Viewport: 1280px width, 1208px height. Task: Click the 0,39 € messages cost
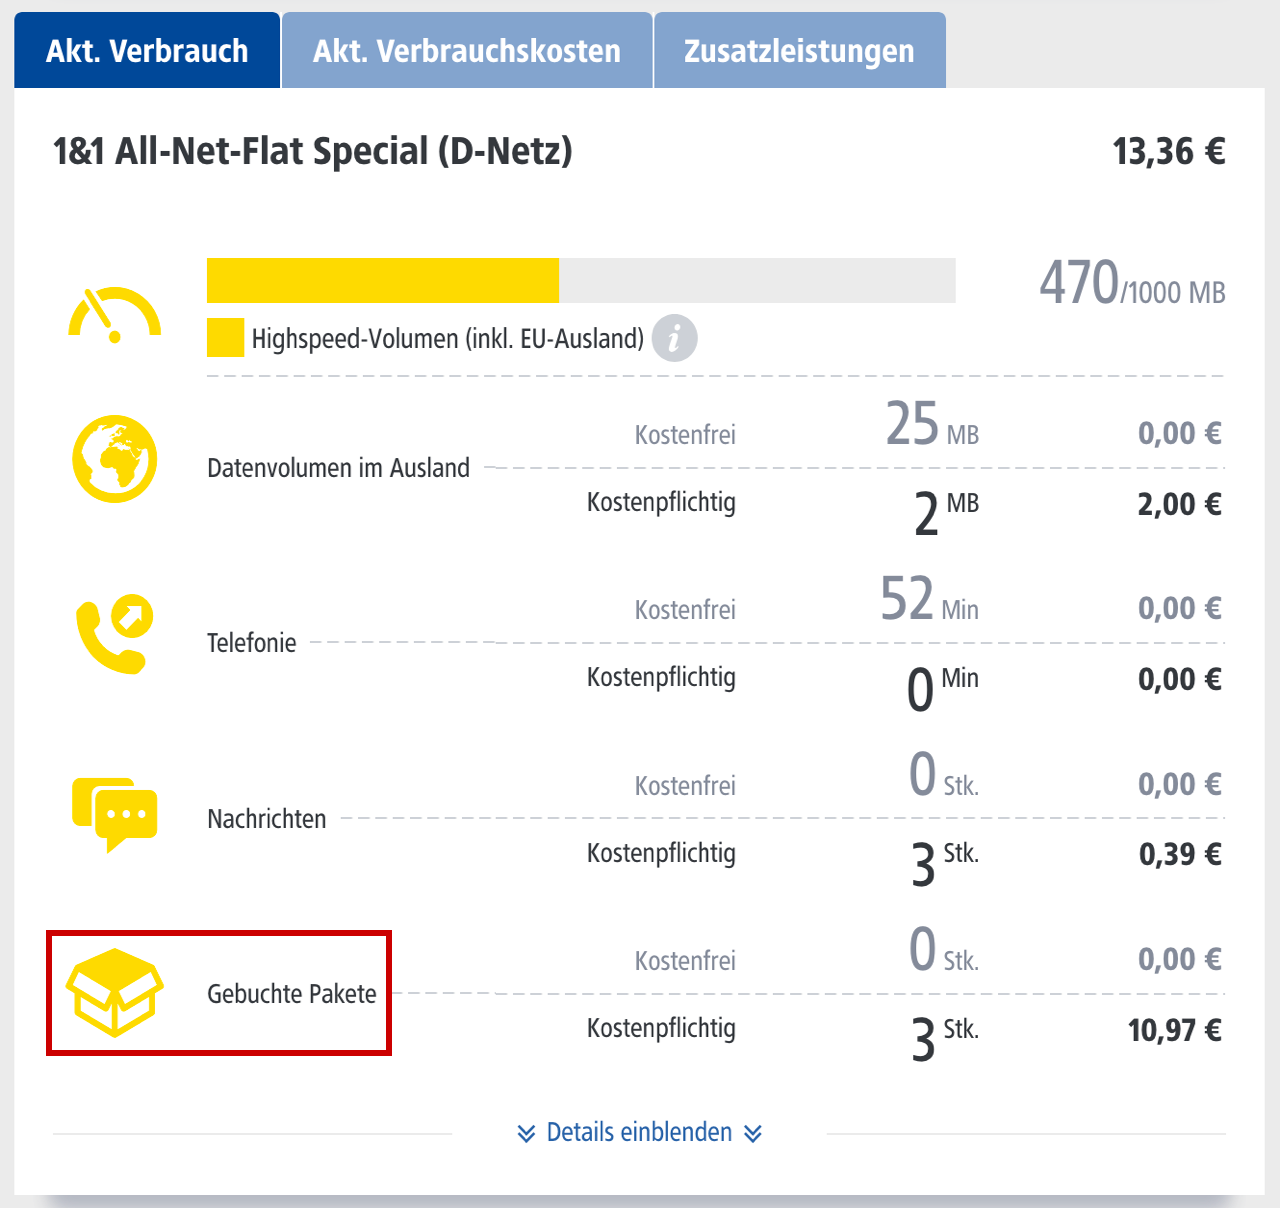(1180, 854)
